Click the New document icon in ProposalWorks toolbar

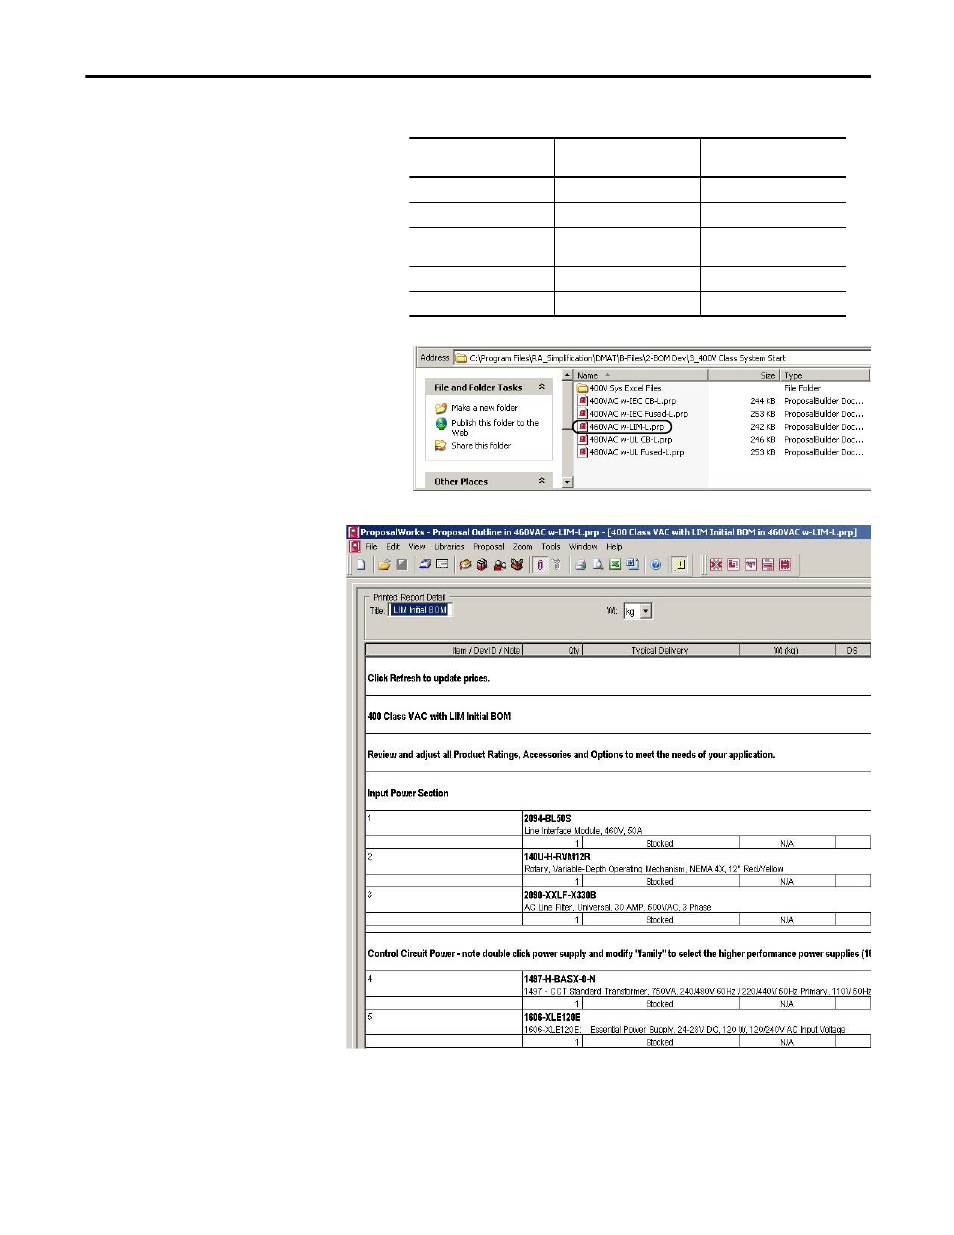361,565
